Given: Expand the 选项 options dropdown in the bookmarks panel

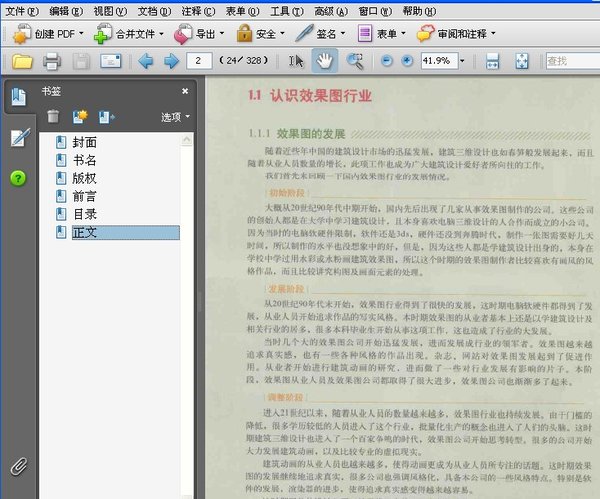Looking at the screenshot, I should pos(176,117).
